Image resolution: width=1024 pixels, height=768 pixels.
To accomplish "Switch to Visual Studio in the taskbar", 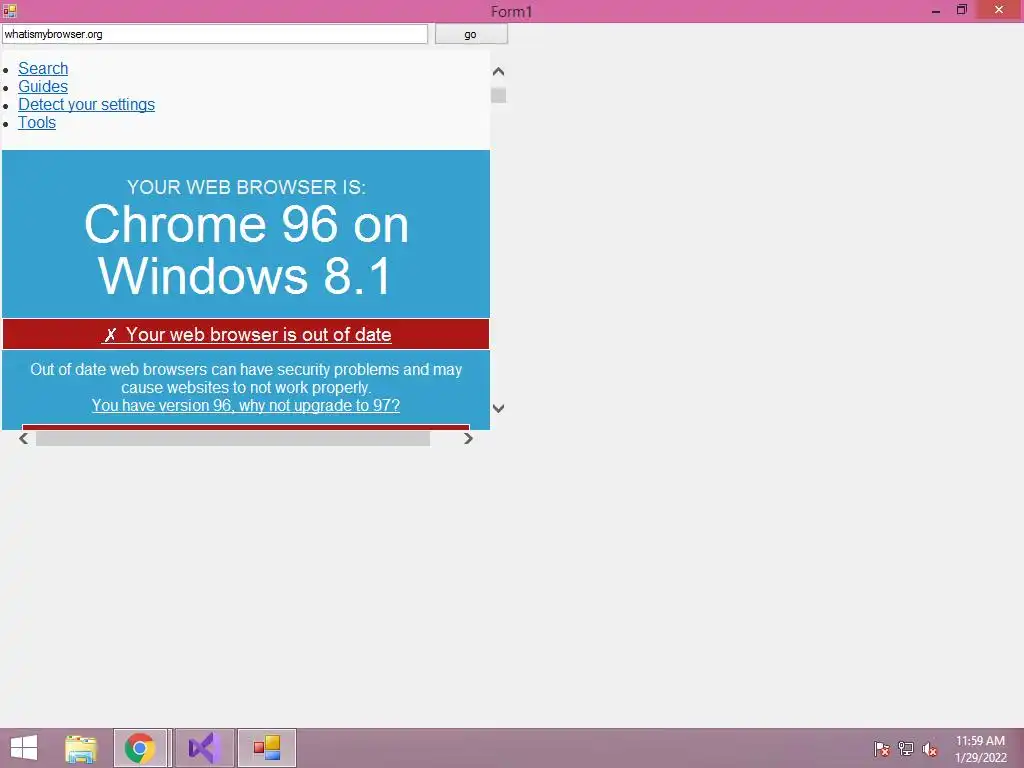I will 204,748.
